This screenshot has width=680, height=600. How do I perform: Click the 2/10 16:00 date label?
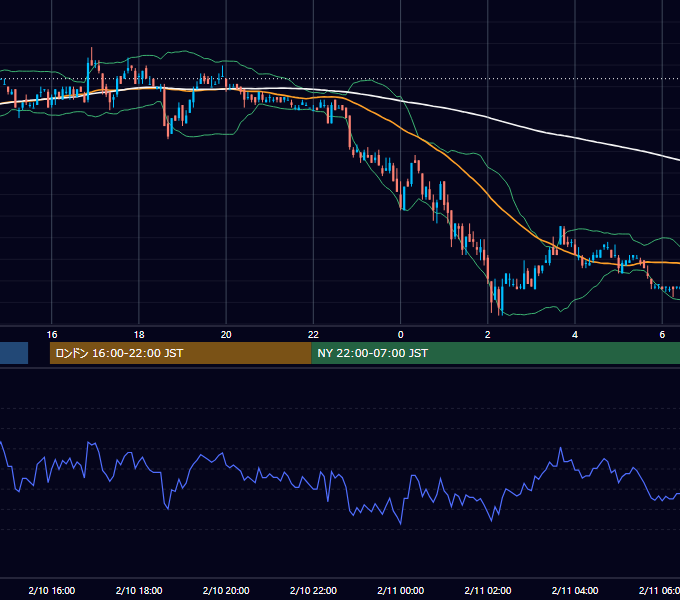[x=52, y=590]
